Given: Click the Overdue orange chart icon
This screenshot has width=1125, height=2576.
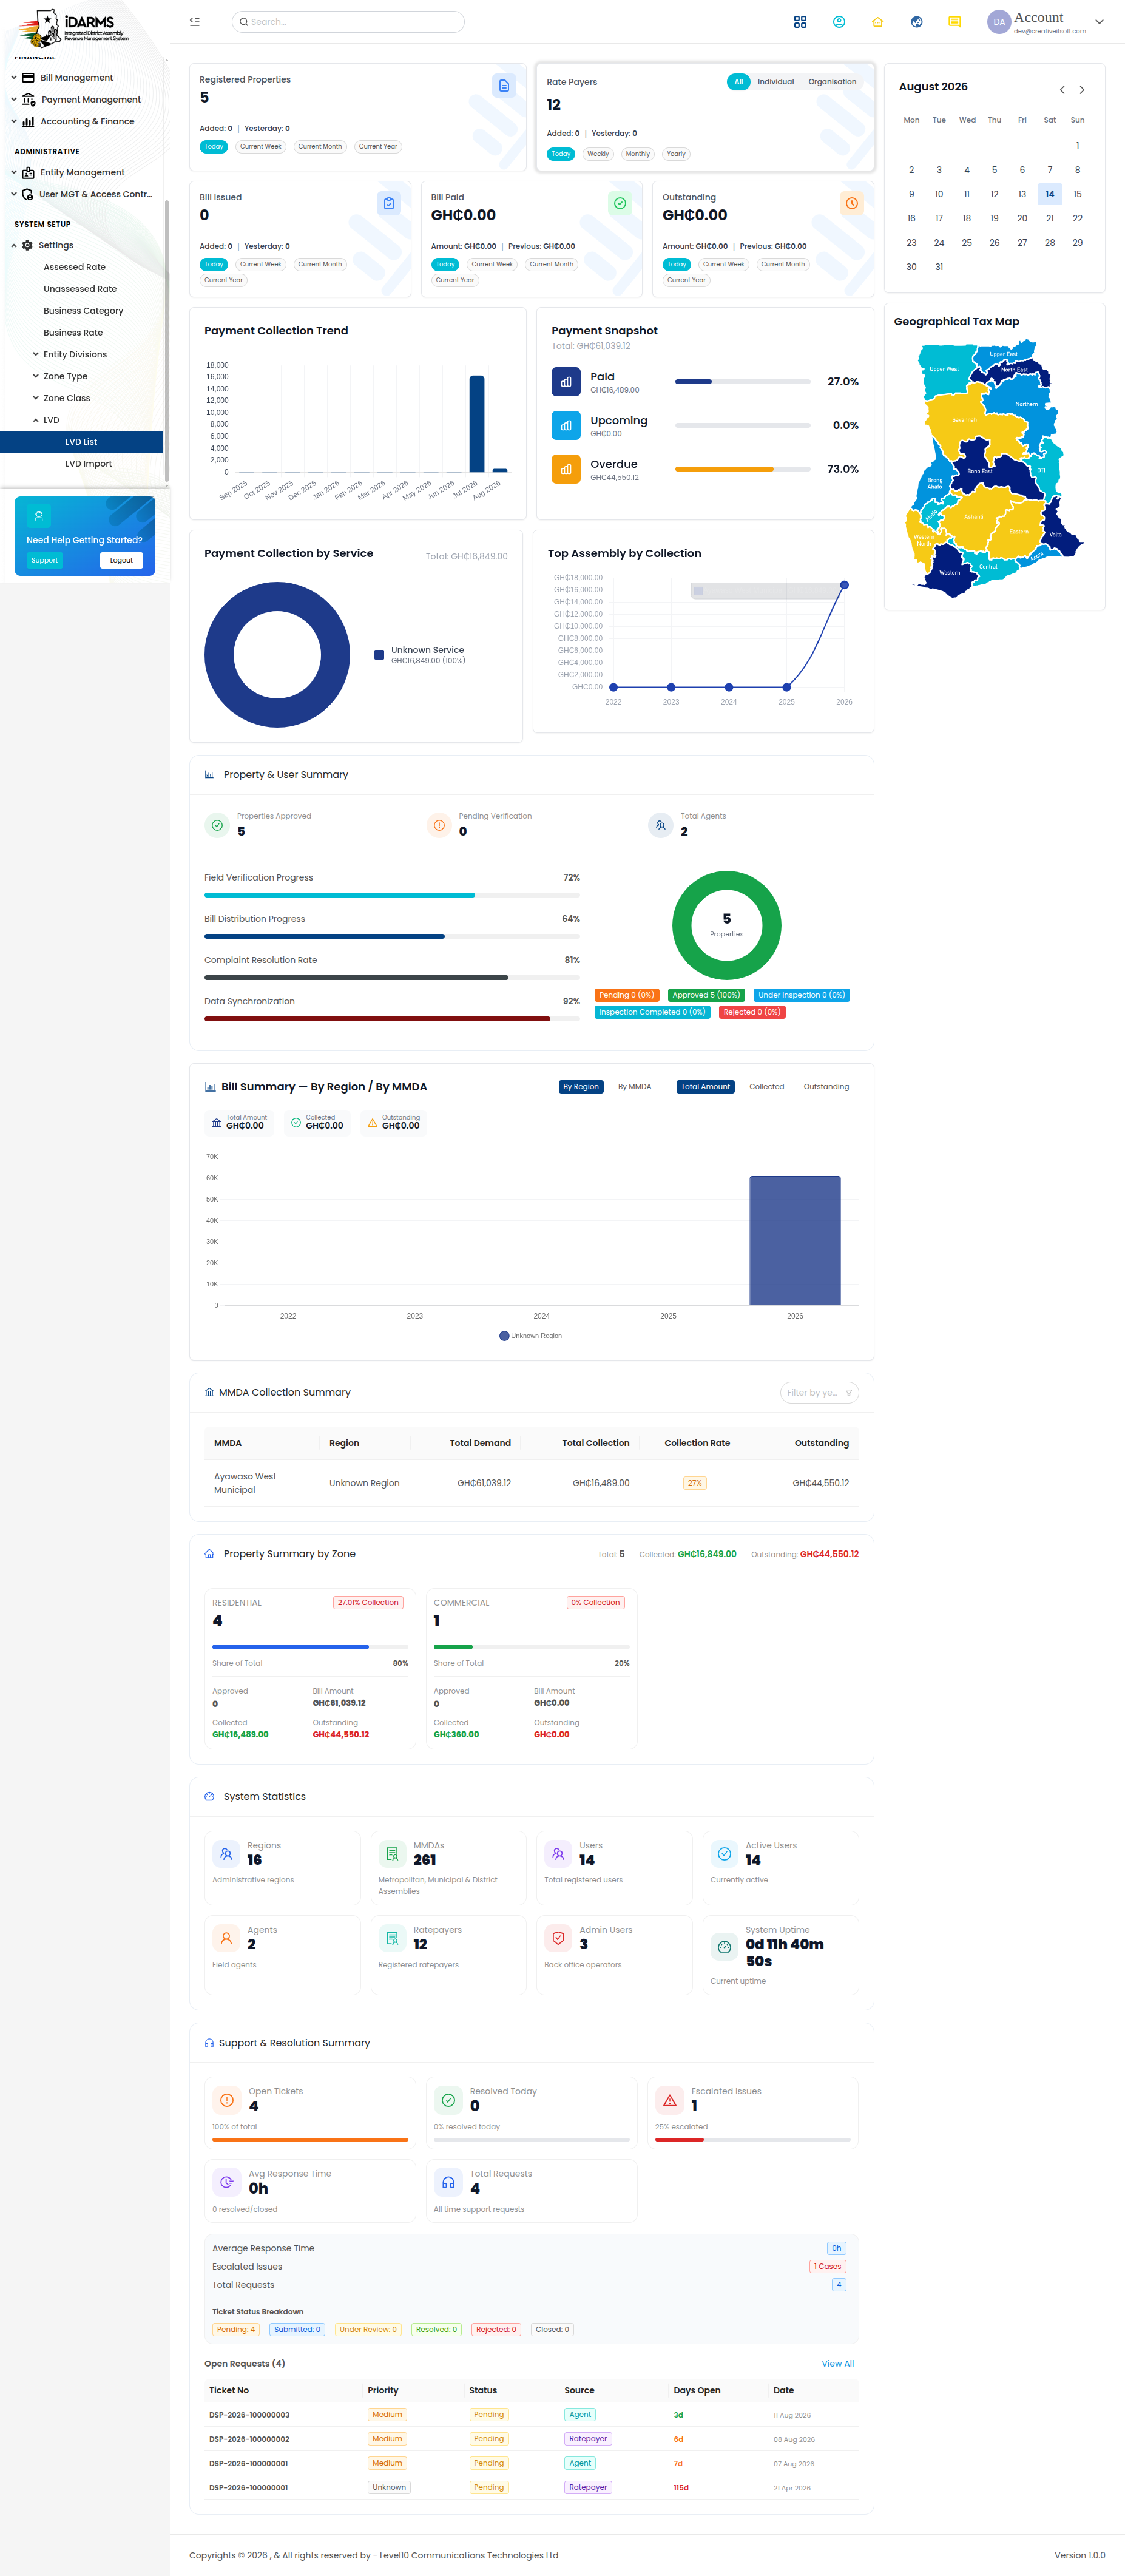Looking at the screenshot, I should coord(566,469).
